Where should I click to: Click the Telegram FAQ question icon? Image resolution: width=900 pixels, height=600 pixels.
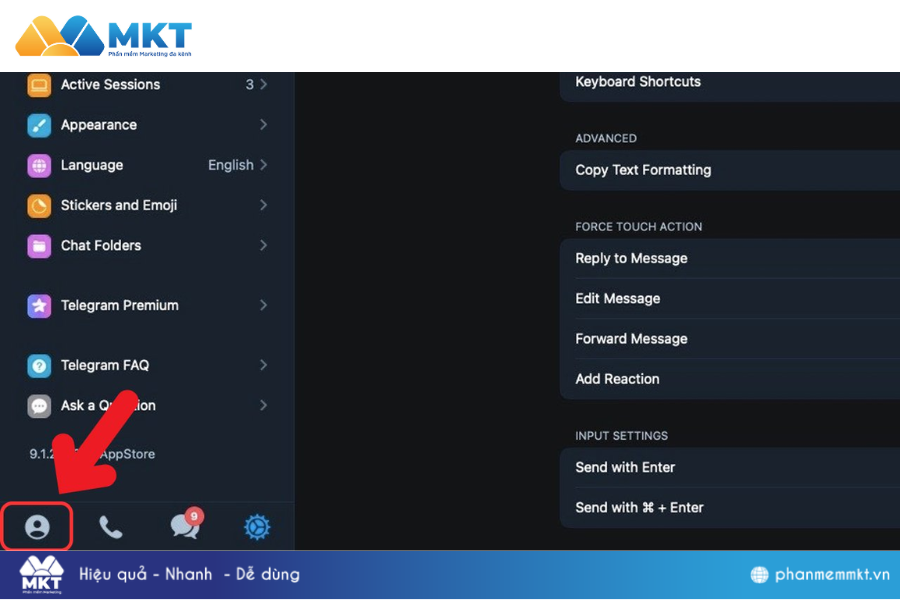(39, 365)
